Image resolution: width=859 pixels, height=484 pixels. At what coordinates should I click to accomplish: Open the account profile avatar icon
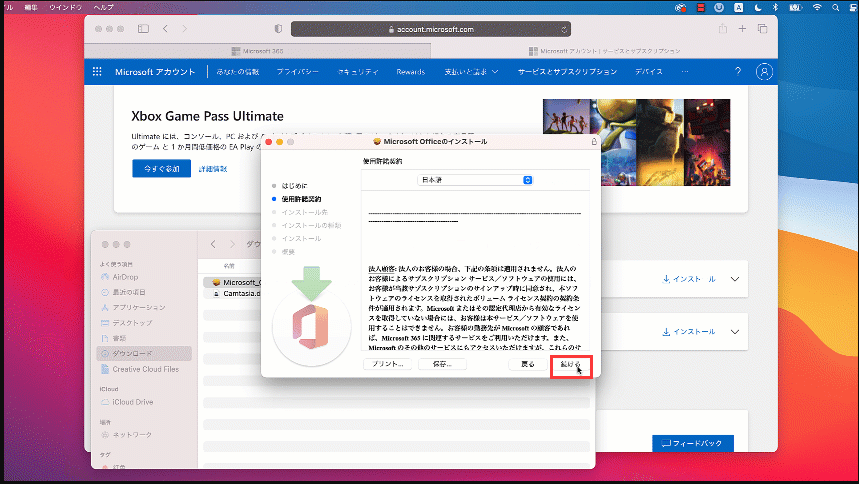click(765, 72)
